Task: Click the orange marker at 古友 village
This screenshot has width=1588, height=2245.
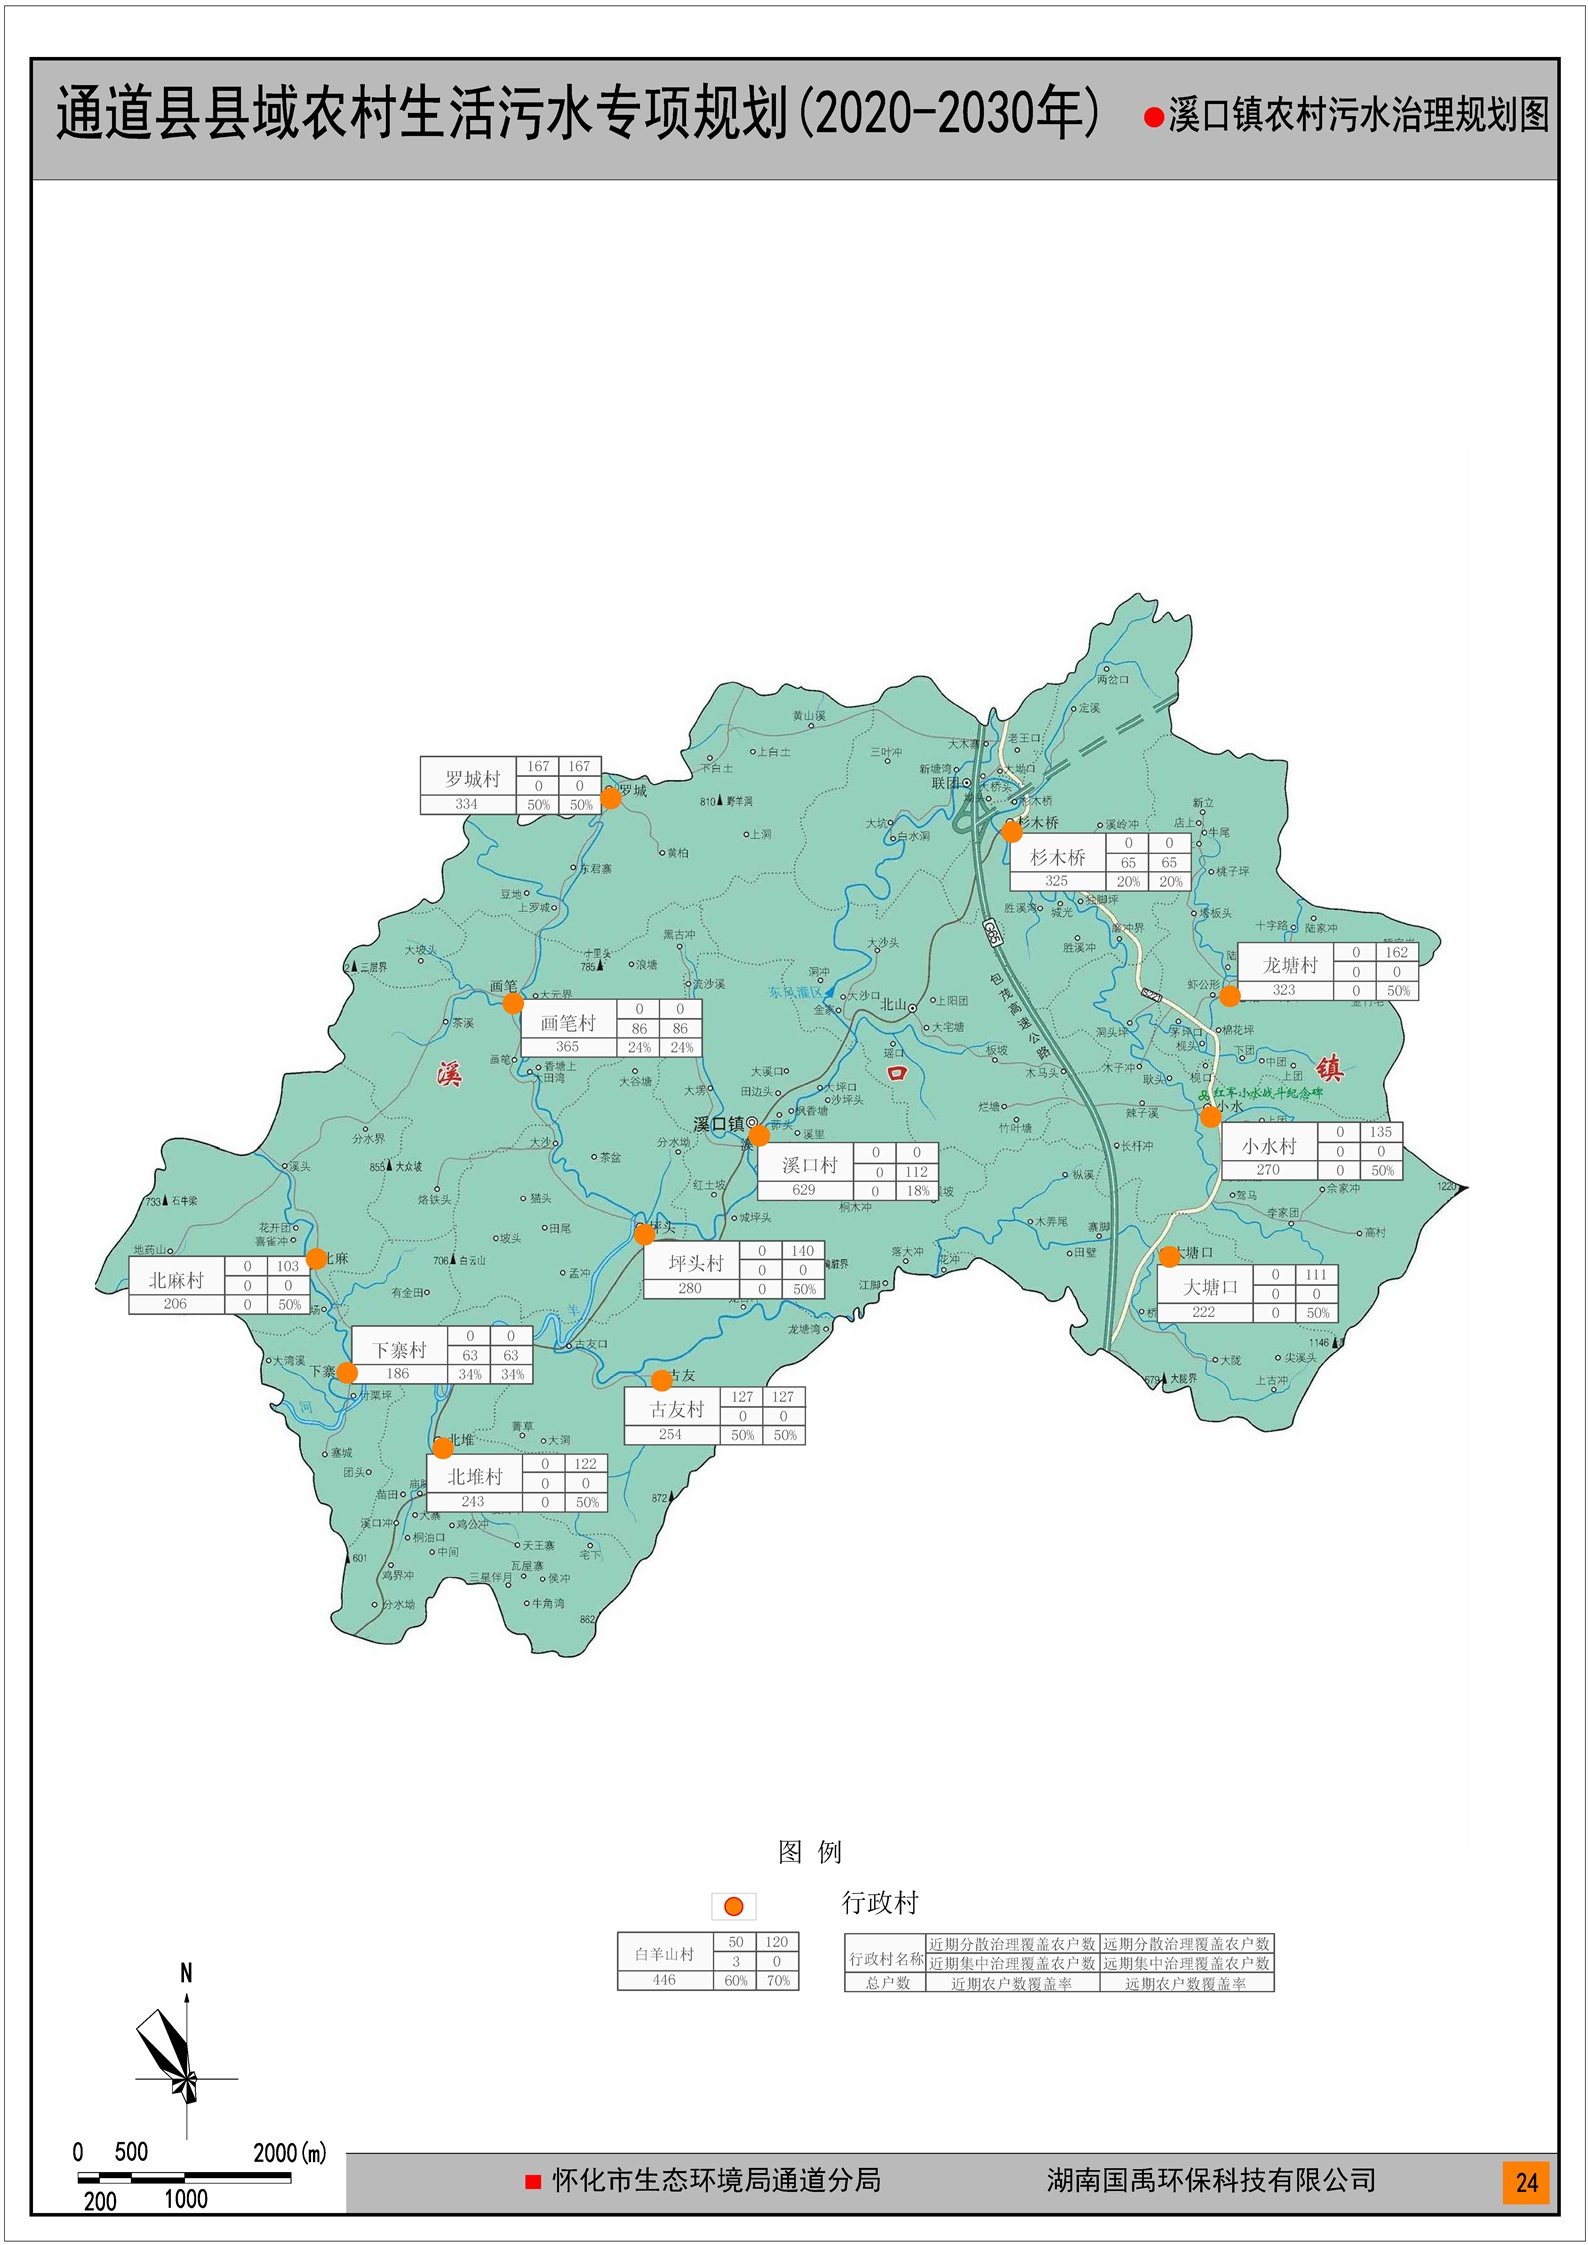Action: click(x=662, y=1380)
